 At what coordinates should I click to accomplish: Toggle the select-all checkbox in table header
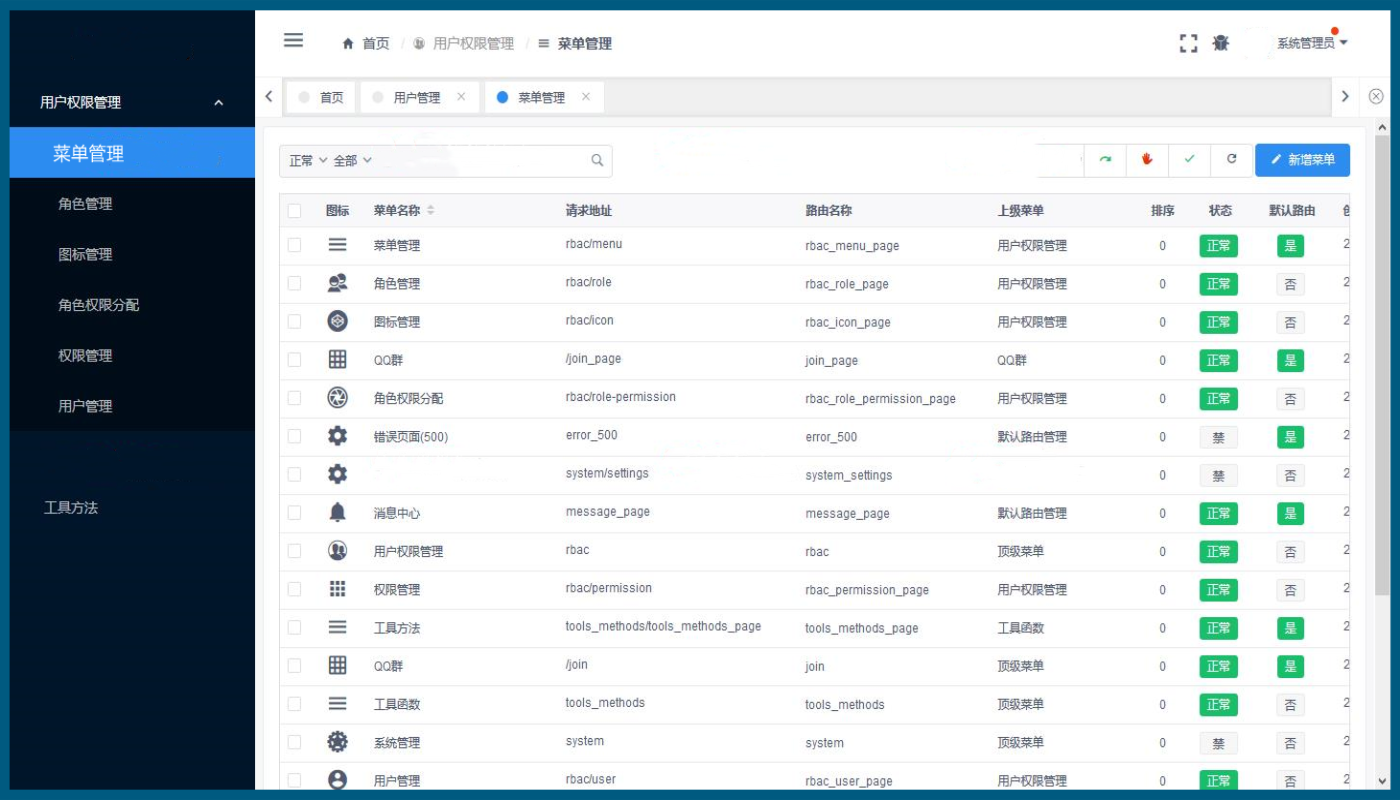point(294,211)
